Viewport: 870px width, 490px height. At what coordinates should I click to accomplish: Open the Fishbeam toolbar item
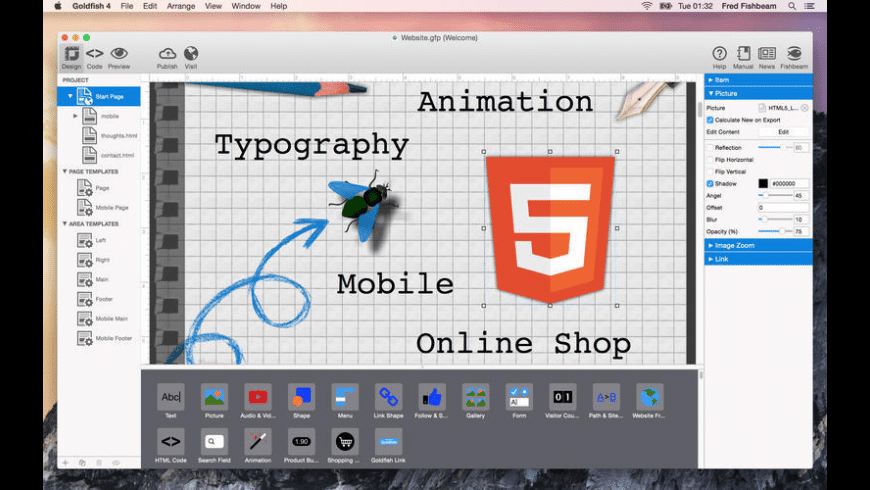794,57
